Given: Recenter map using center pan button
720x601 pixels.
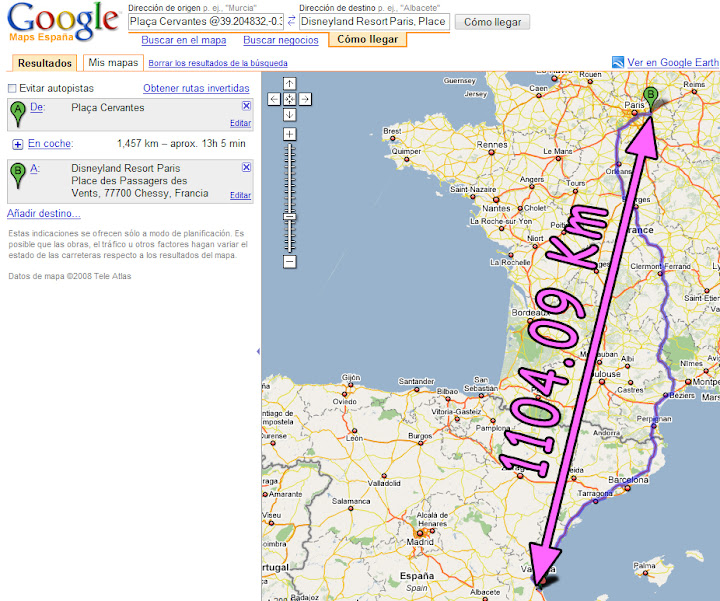Looking at the screenshot, I should pos(289,99).
